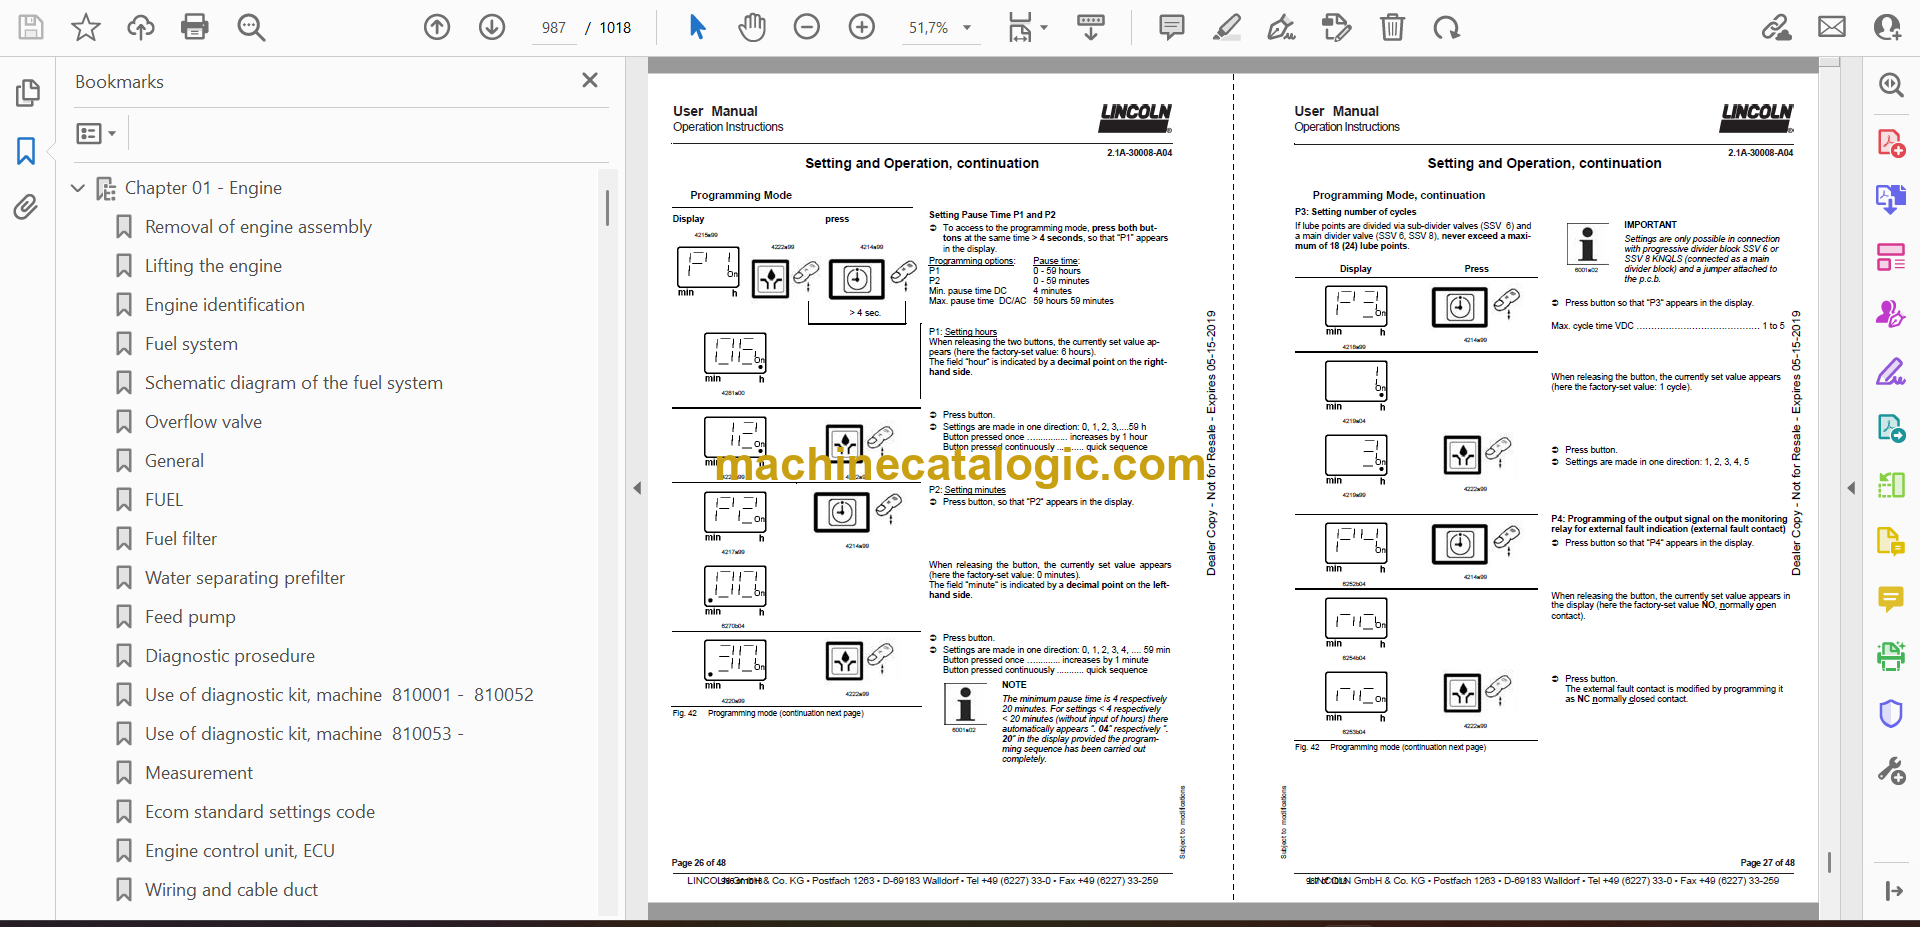The width and height of the screenshot is (1920, 927).
Task: Collapse Chapter 01 - Engine bookmark
Action: coord(78,188)
